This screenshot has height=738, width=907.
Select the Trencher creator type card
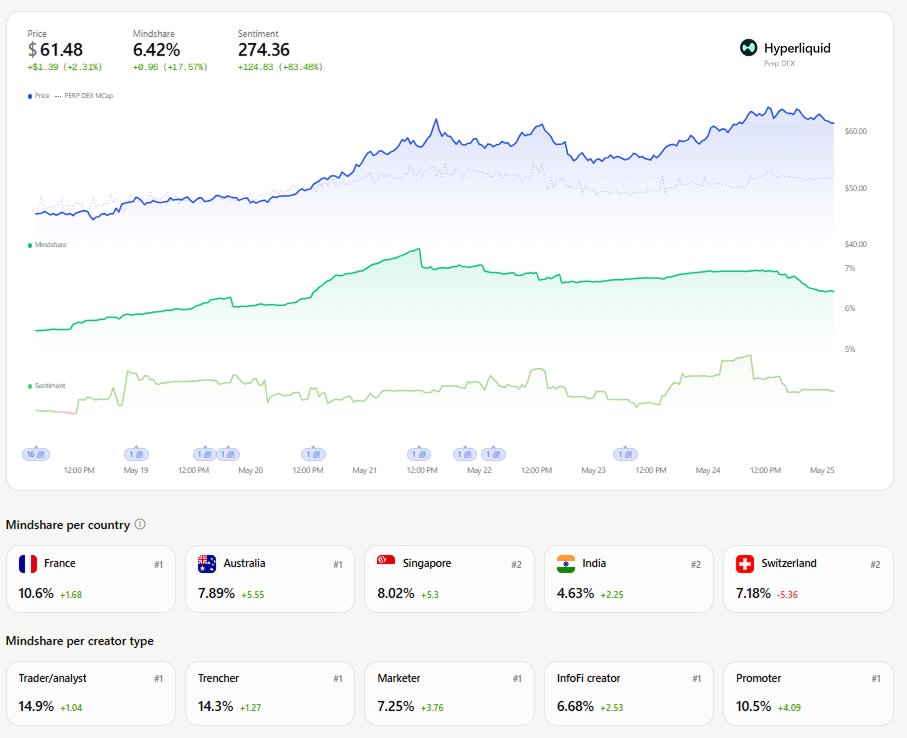coord(270,693)
